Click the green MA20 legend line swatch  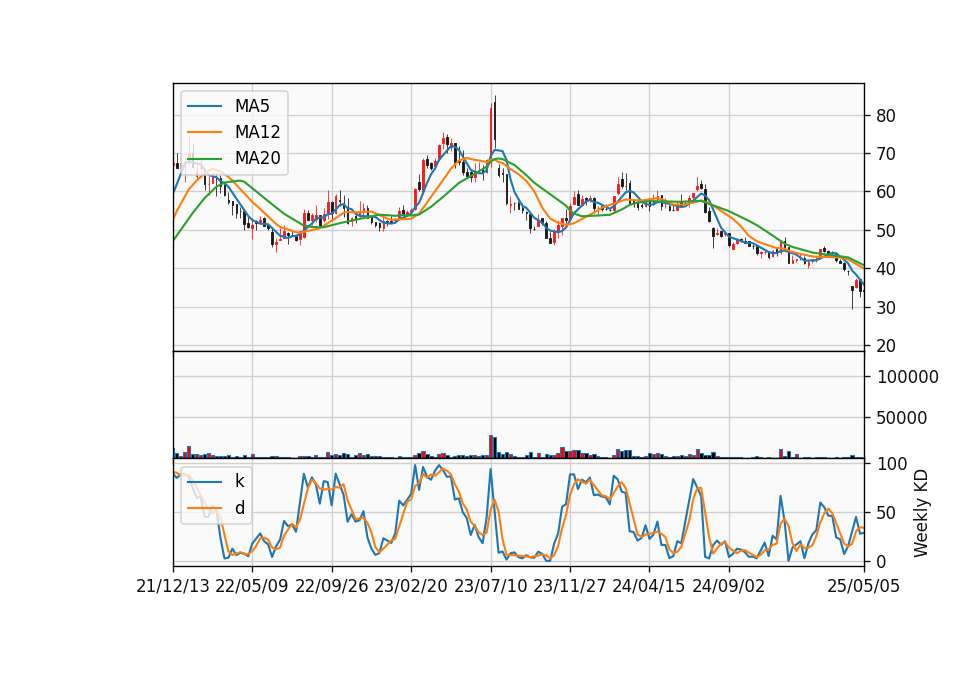click(204, 158)
